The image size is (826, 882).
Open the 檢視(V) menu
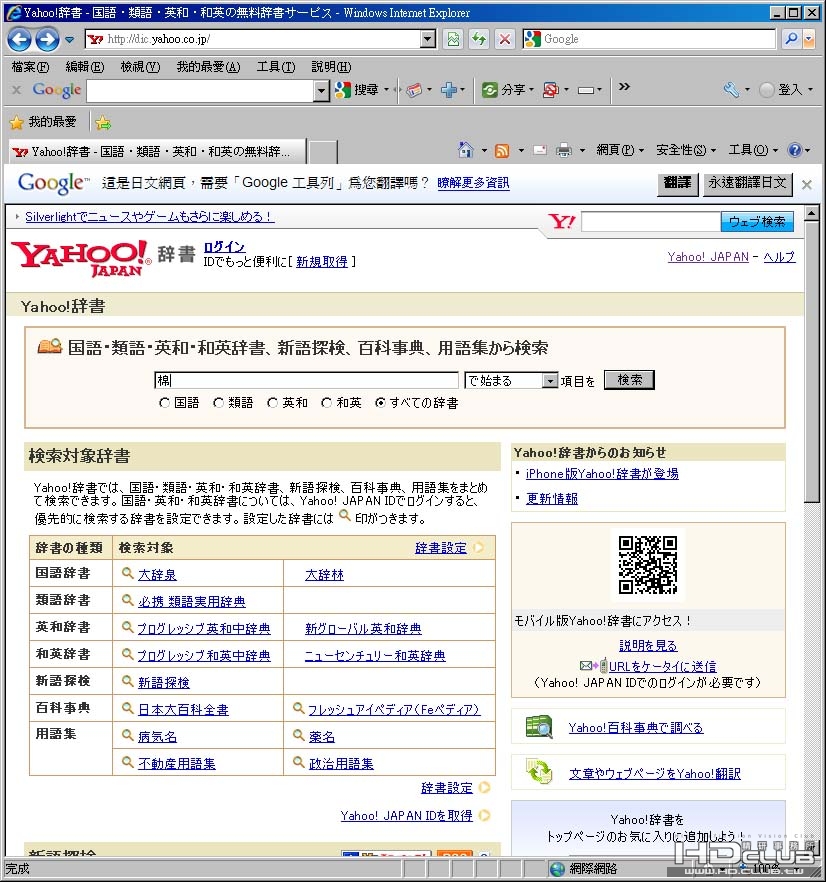click(140, 67)
